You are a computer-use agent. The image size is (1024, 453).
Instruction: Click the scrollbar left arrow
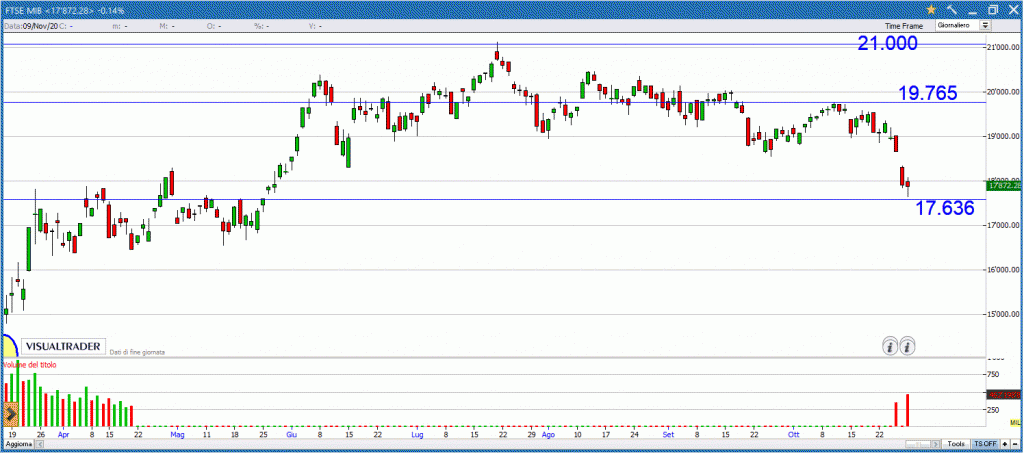pos(39,444)
